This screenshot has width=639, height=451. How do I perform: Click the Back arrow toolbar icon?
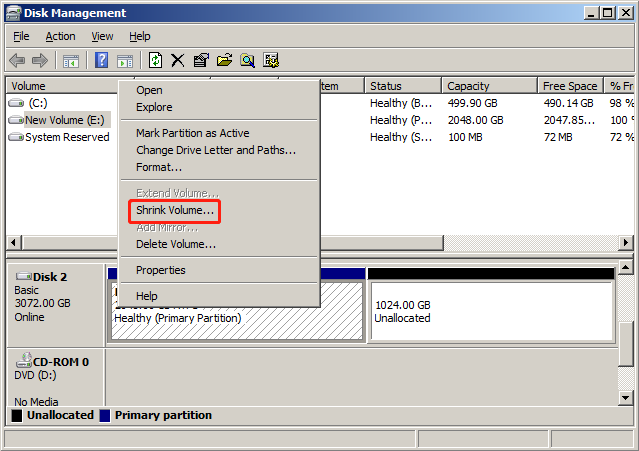click(x=16, y=61)
